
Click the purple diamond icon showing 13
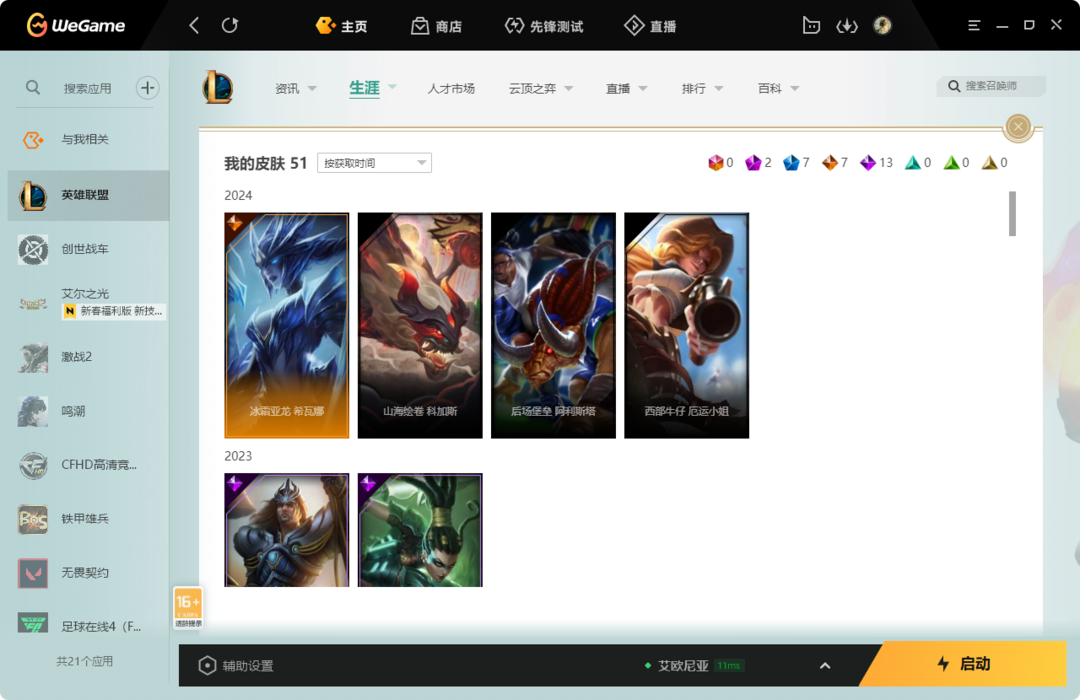(x=868, y=163)
